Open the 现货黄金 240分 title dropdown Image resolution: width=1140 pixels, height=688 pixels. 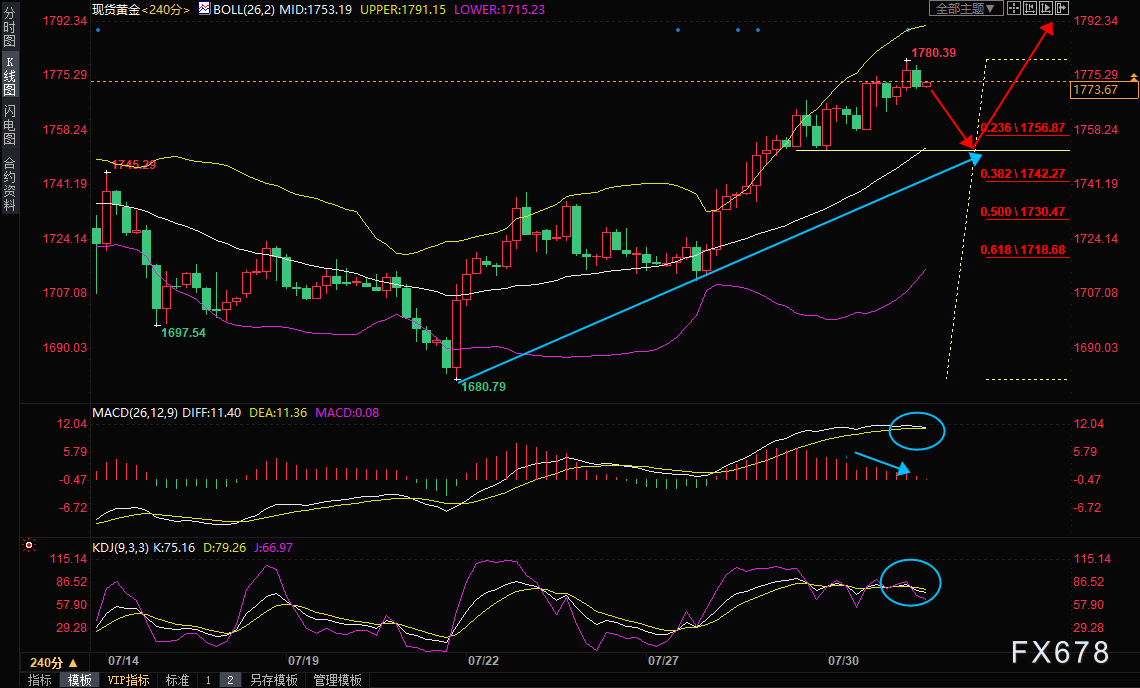pos(142,9)
